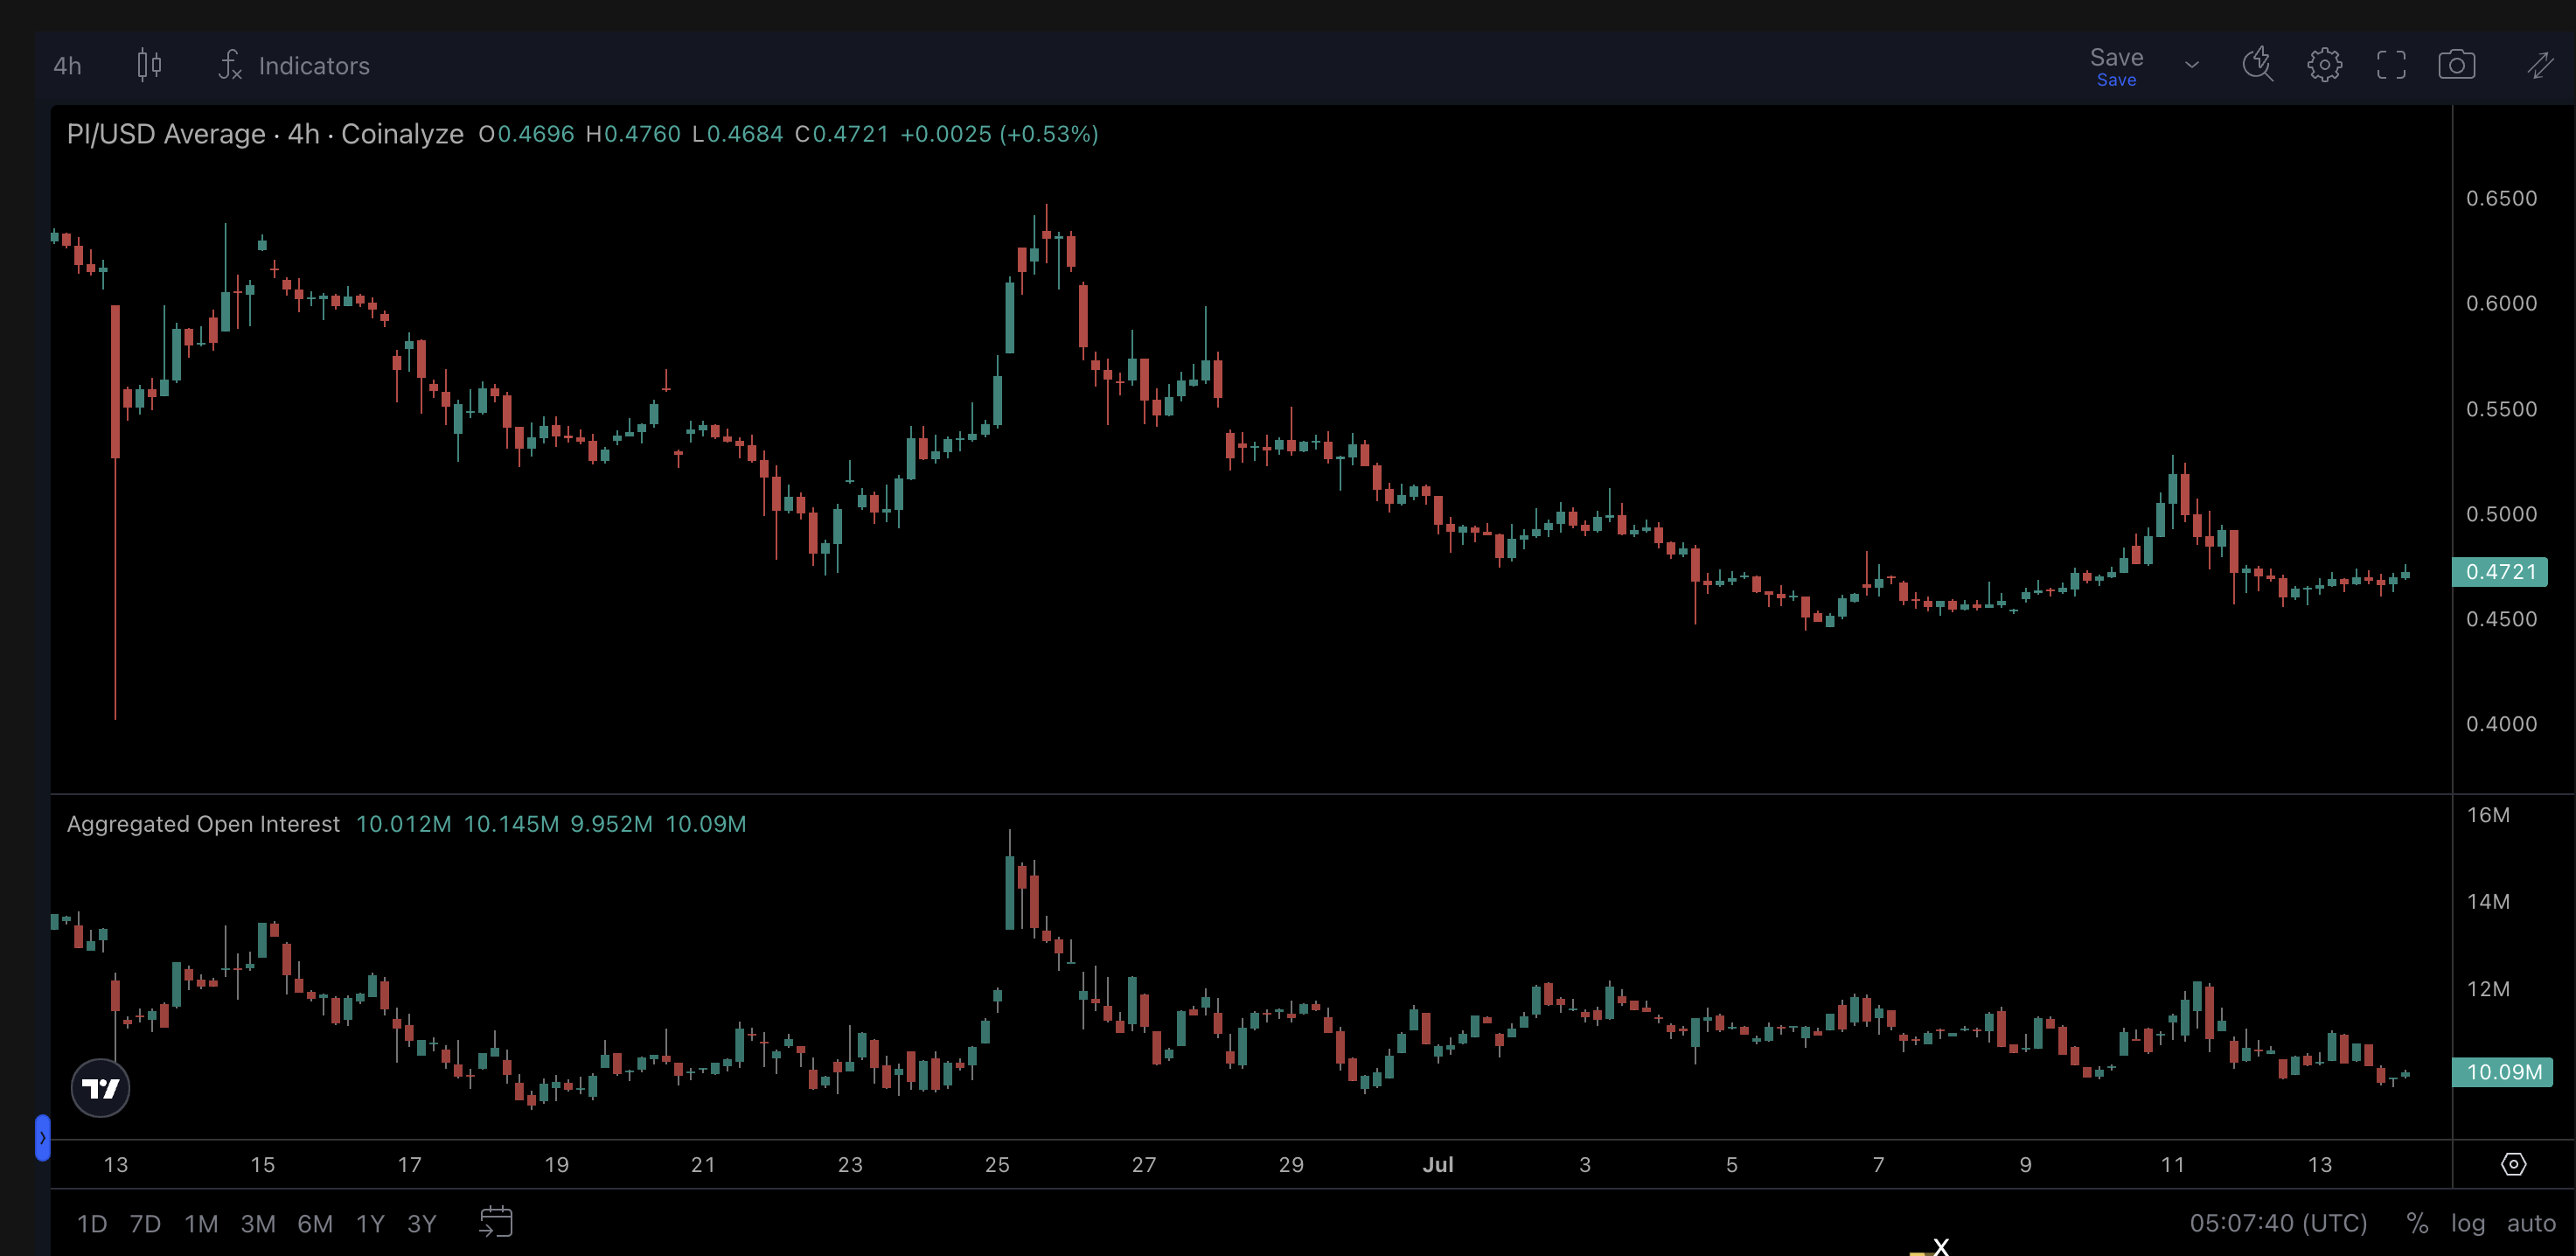
Task: Click the quick search lightning icon
Action: (x=2257, y=65)
